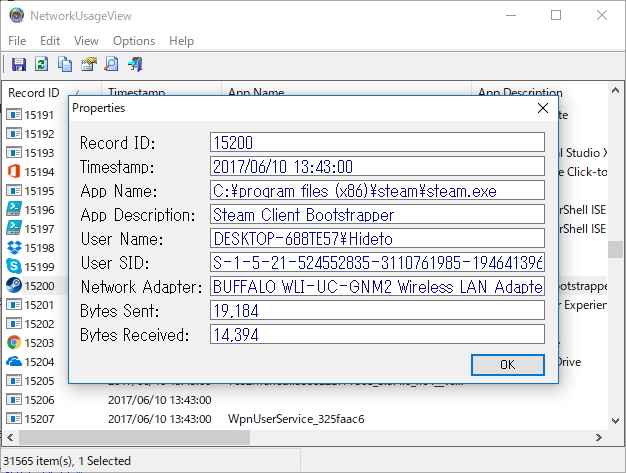Click the row 15206 timestamp cell
This screenshot has width=626, height=473.
click(160, 400)
